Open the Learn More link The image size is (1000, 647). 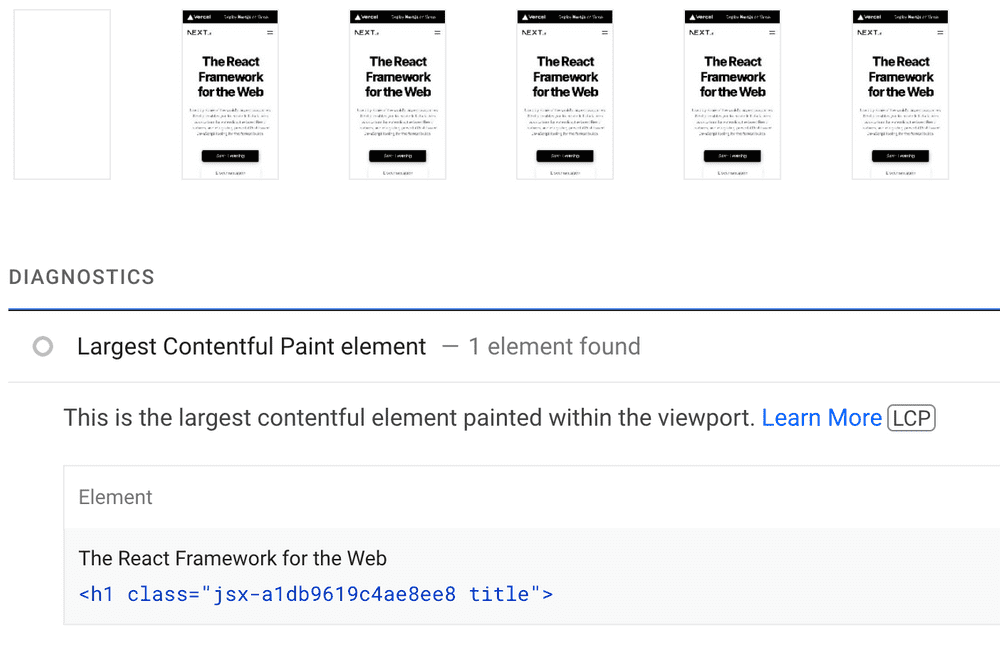coord(821,418)
